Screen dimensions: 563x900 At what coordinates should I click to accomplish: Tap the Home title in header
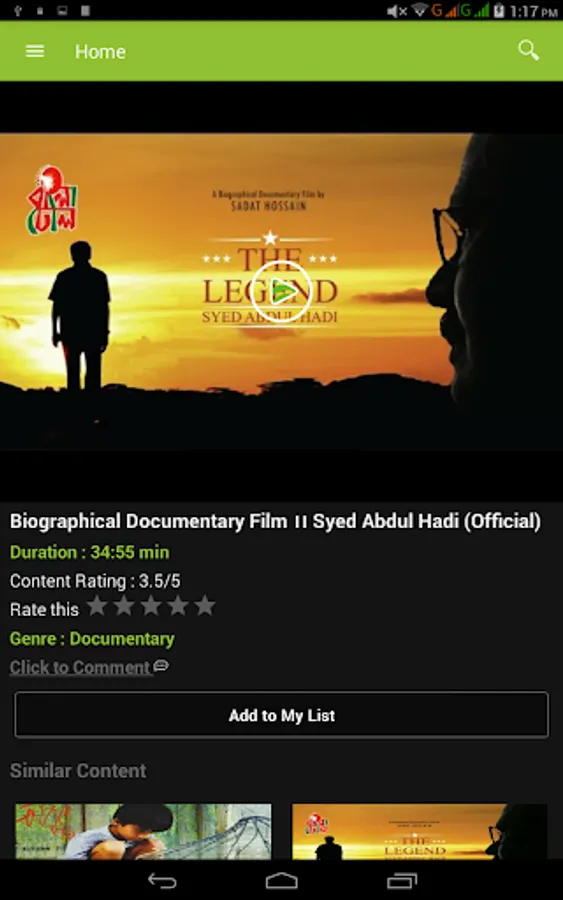pyautogui.click(x=100, y=52)
